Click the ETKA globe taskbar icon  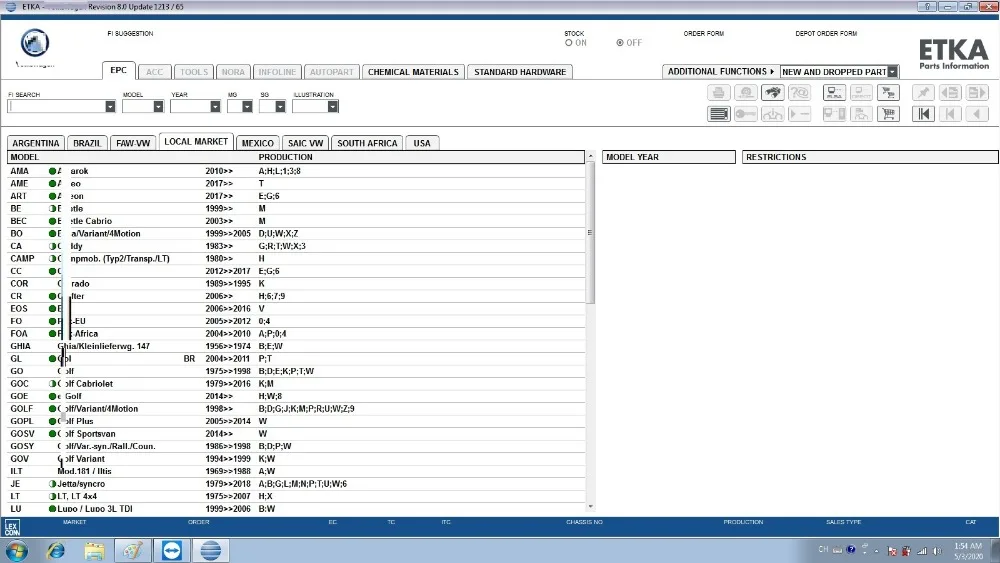pyautogui.click(x=210, y=550)
